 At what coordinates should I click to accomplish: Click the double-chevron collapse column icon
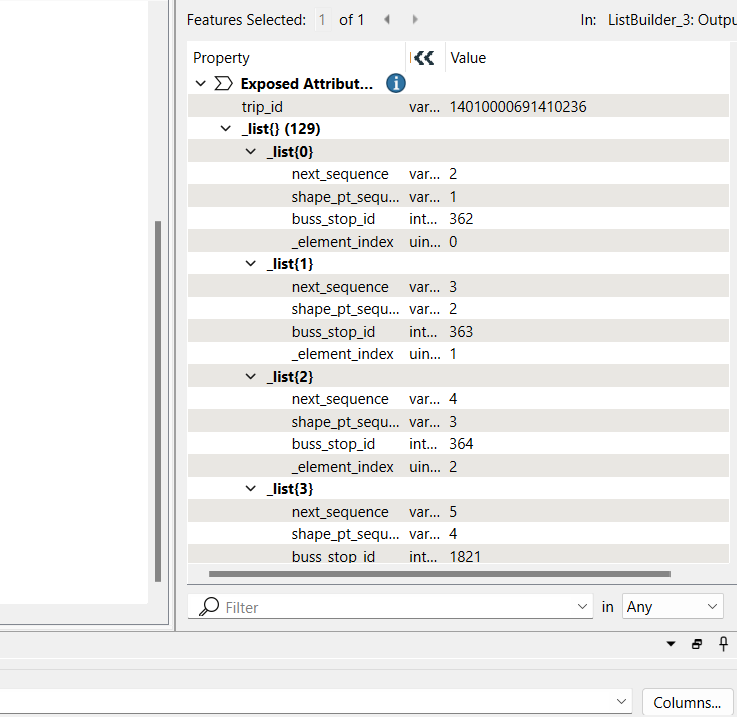click(x=423, y=58)
